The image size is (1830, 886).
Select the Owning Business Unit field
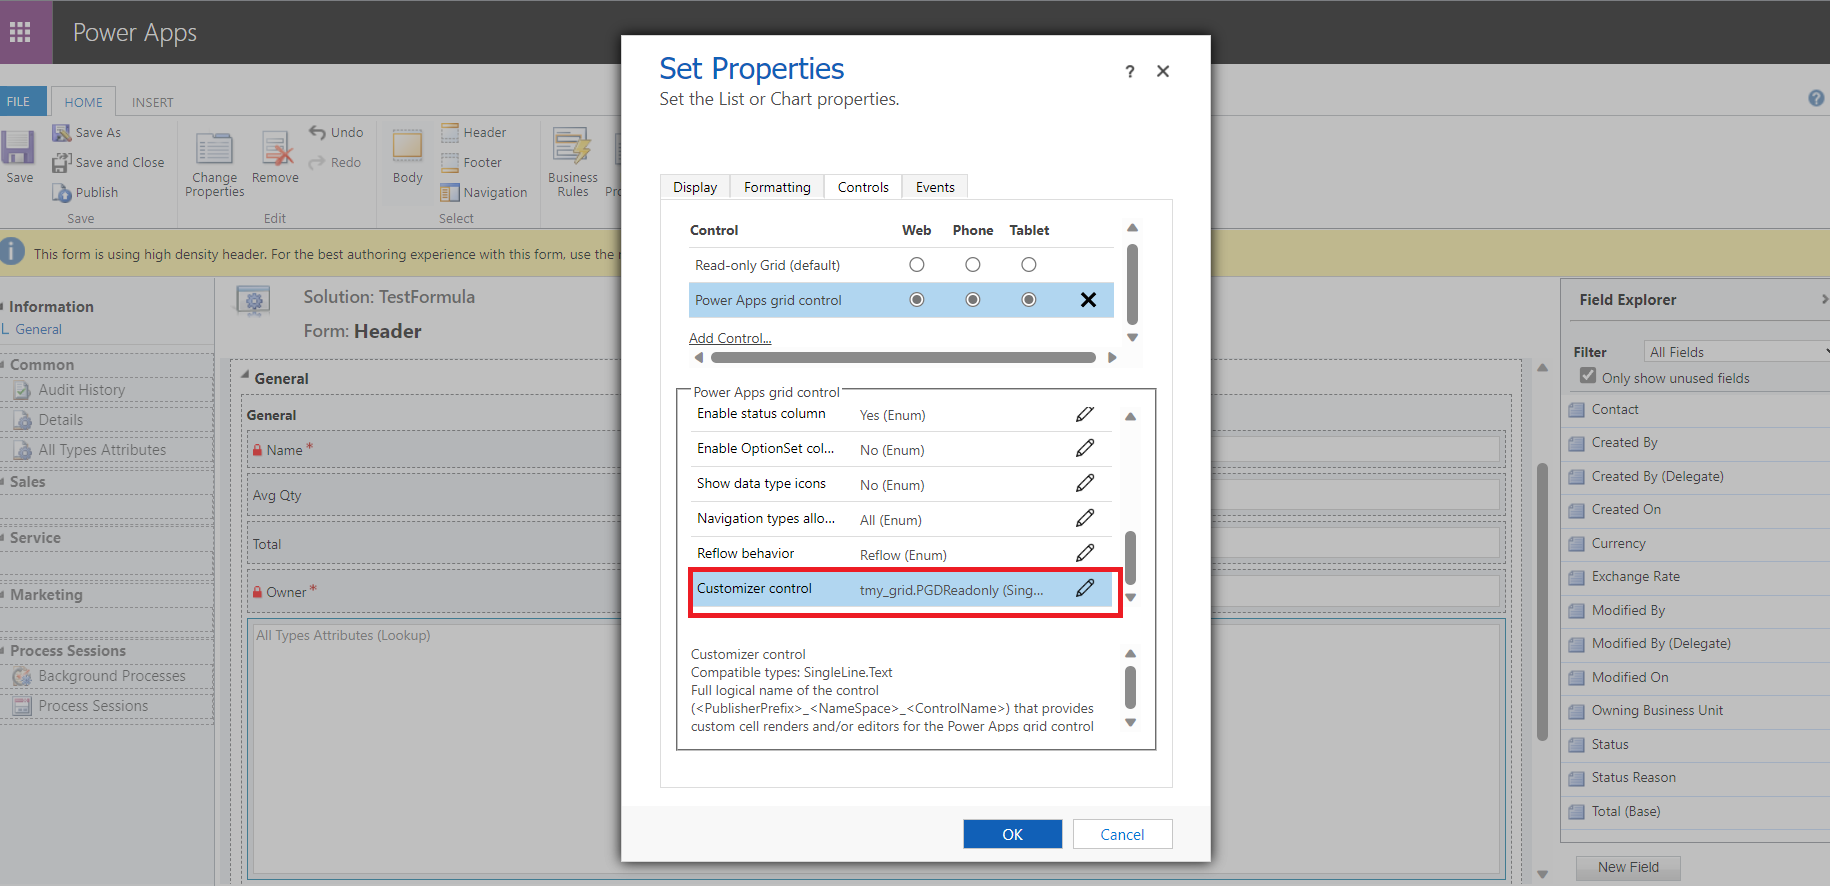click(1657, 710)
